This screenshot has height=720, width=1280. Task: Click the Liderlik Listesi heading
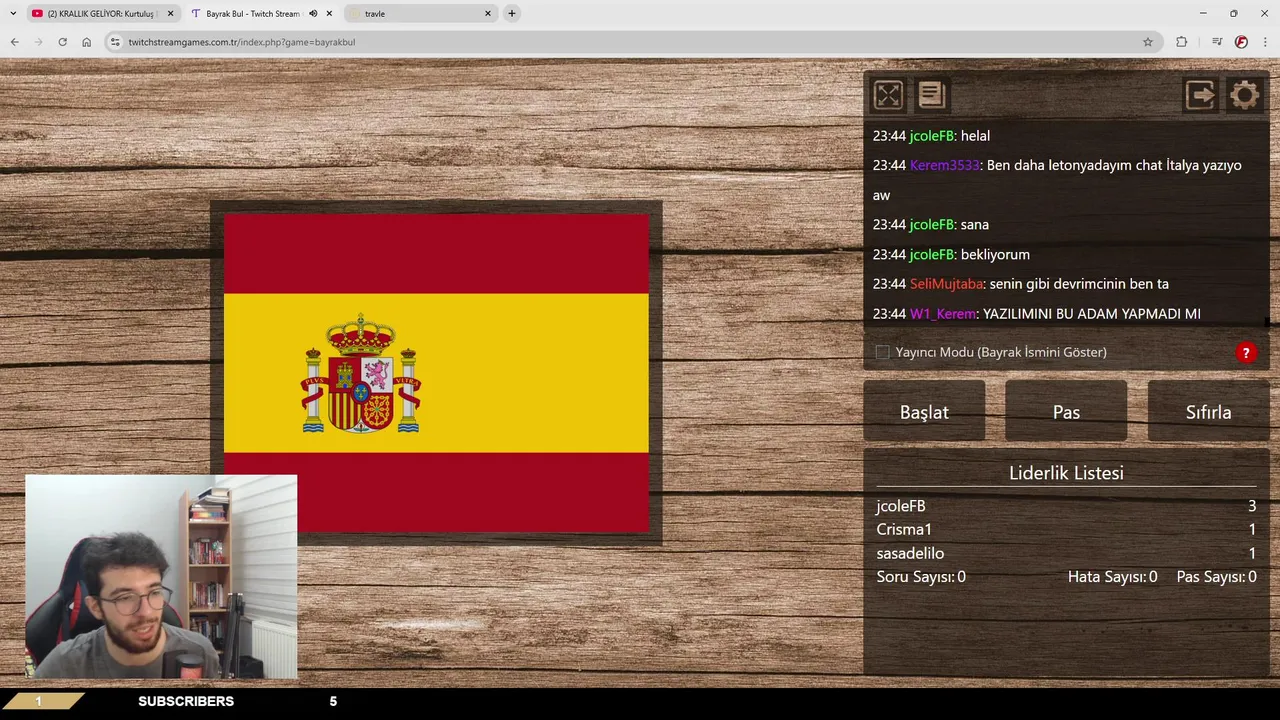[1066, 473]
